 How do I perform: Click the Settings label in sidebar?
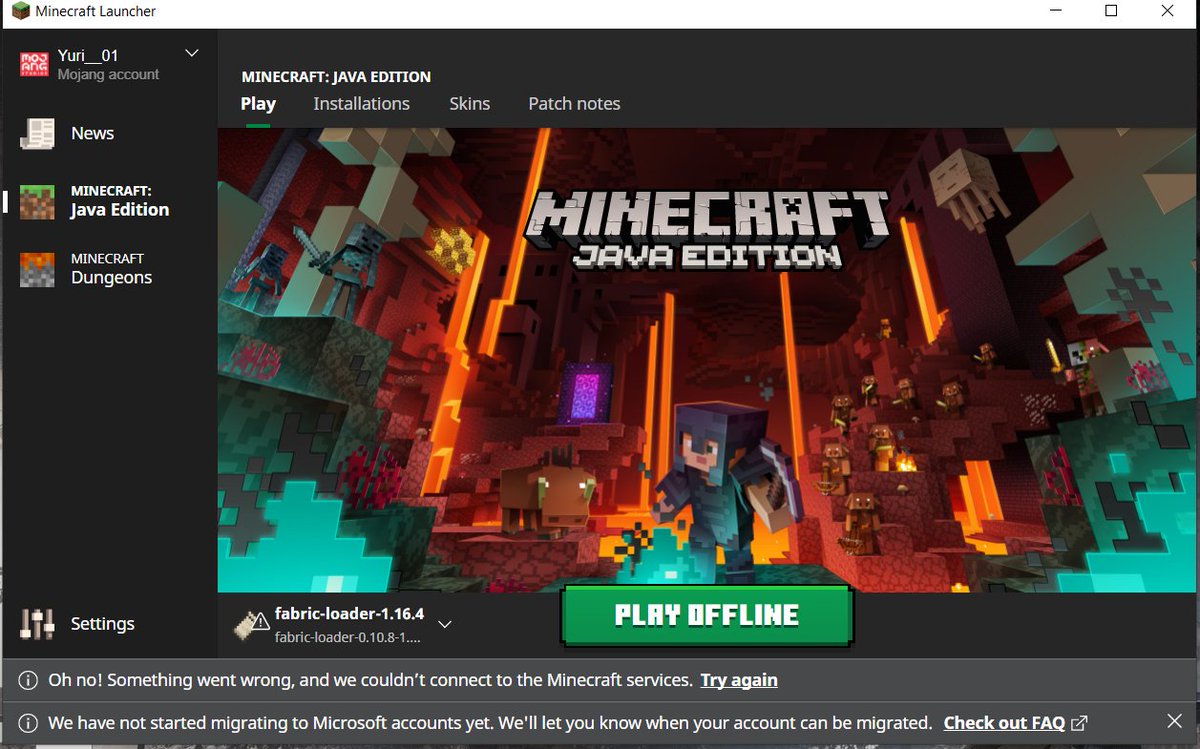tap(102, 624)
